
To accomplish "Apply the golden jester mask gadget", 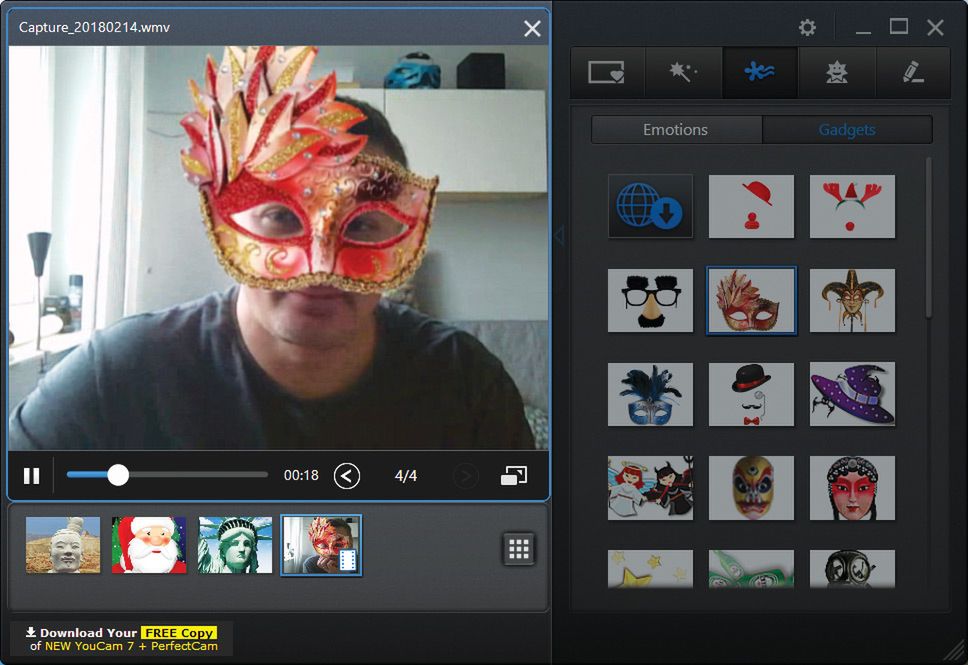I will pyautogui.click(x=852, y=300).
